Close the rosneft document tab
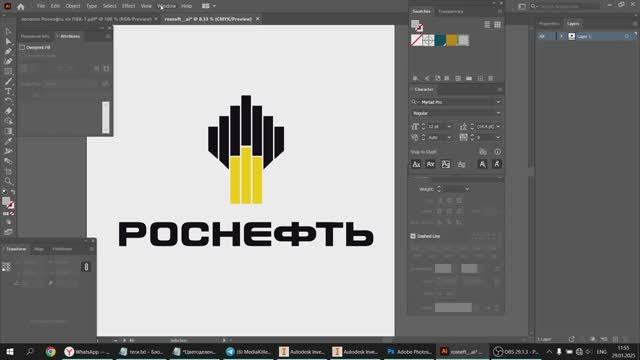The image size is (640, 360). click(x=258, y=19)
